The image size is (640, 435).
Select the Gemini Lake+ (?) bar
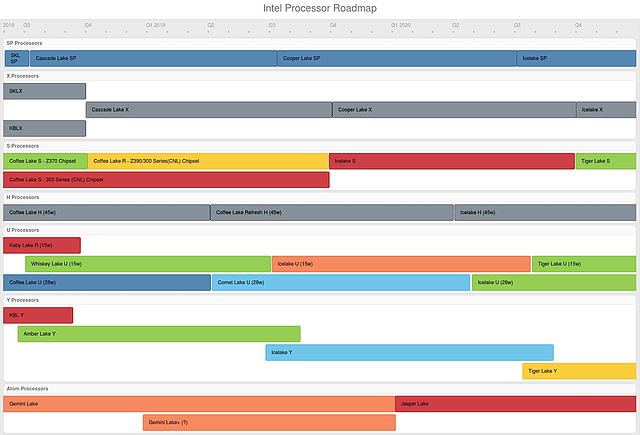[x=269, y=423]
